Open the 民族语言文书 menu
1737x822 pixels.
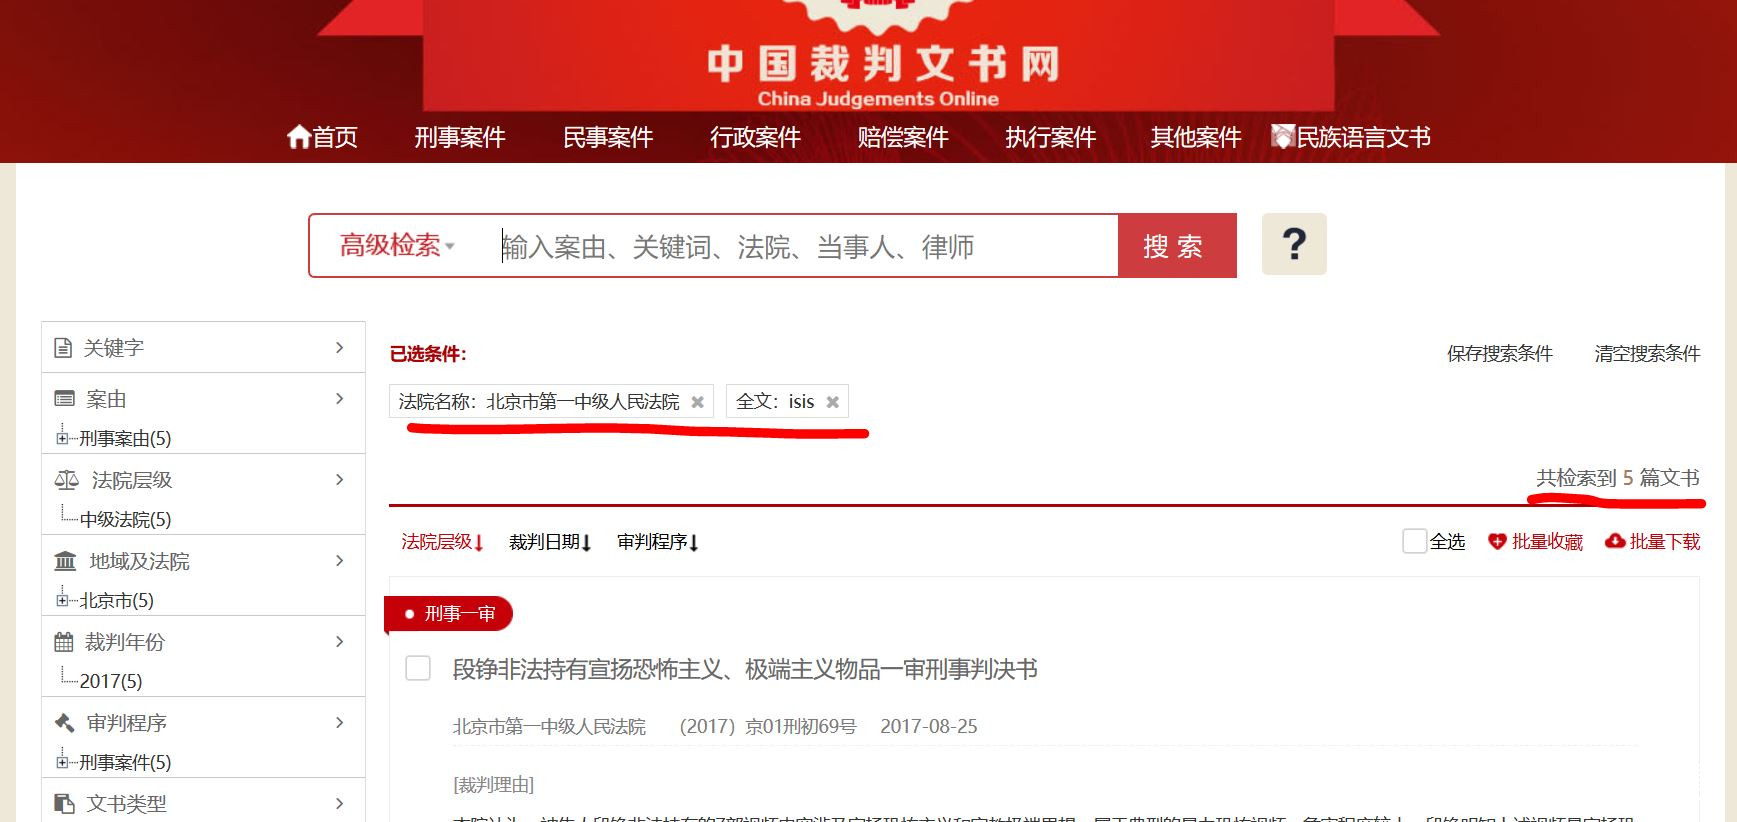point(1364,137)
